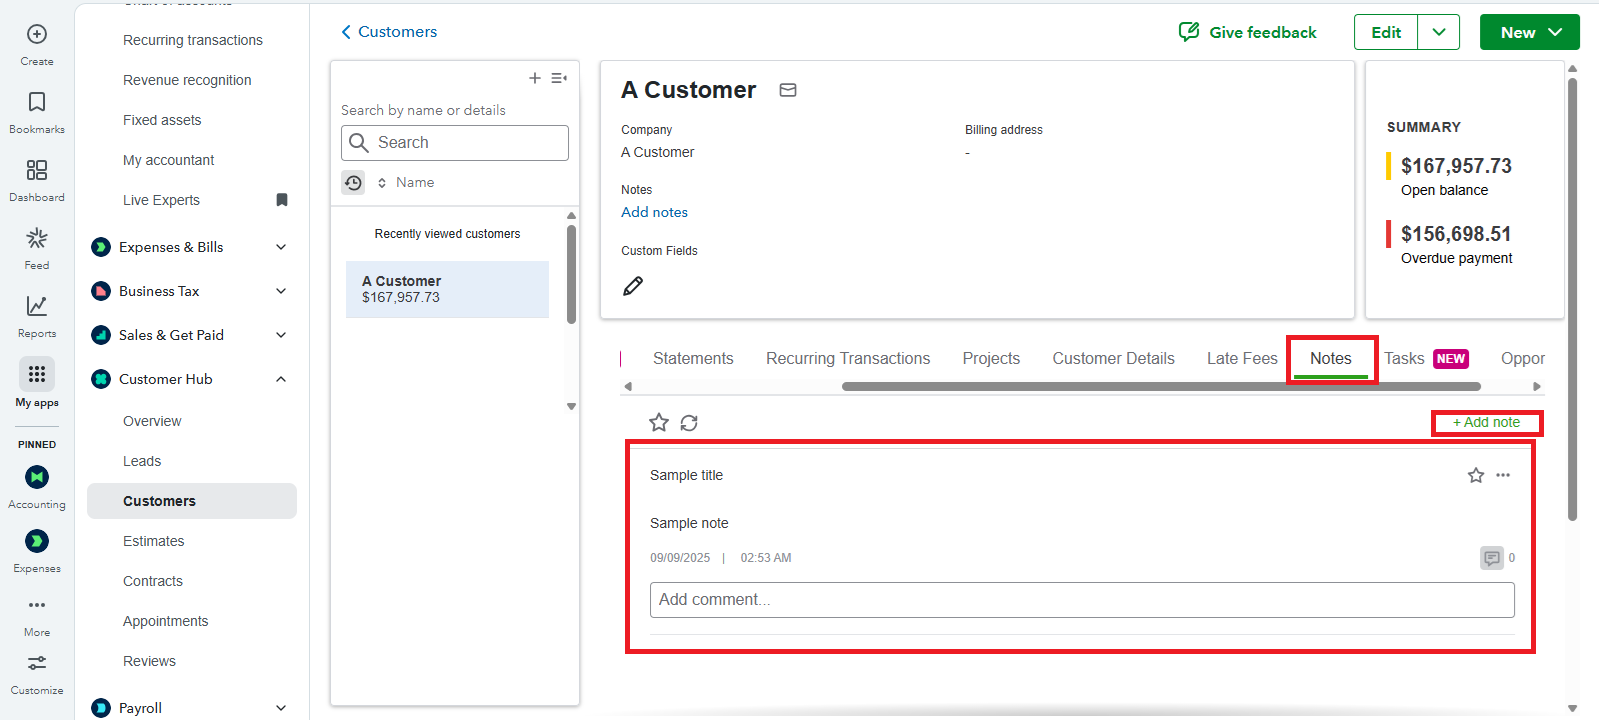Screen dimensions: 1599x720
Task: Click the Add comment input field
Action: pyautogui.click(x=1082, y=600)
